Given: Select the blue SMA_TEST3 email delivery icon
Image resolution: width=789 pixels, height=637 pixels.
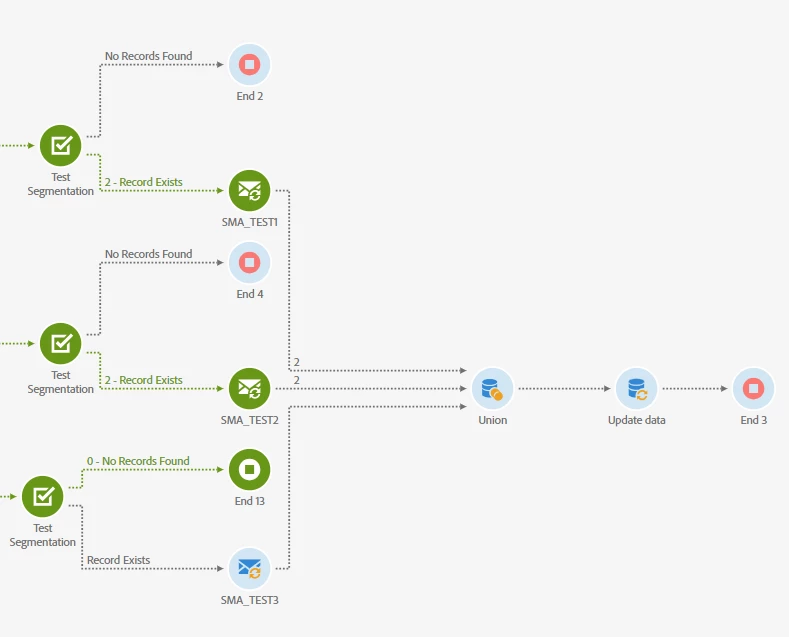Looking at the screenshot, I should coord(250,569).
